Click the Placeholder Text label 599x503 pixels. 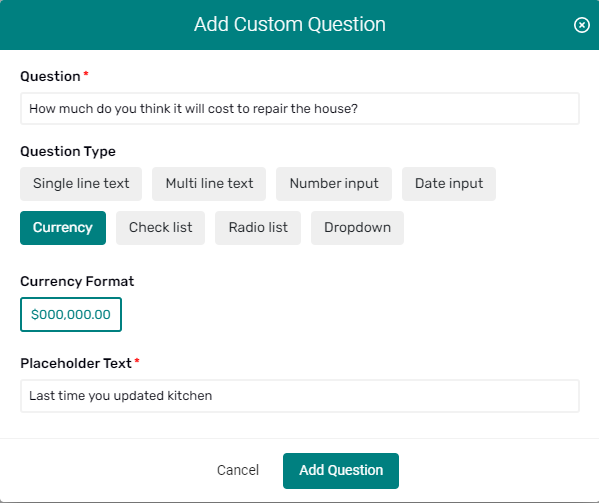click(x=76, y=363)
